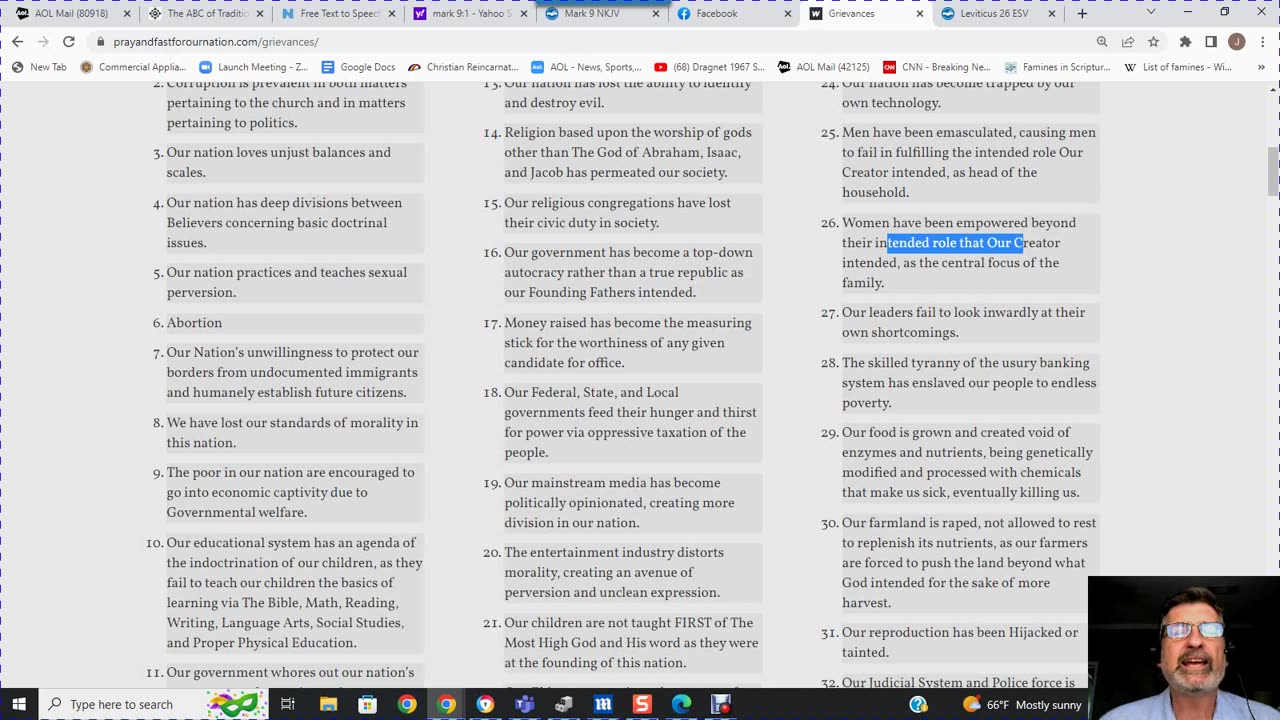This screenshot has height=720, width=1280.
Task: Open Microsoft Teams from the taskbar
Action: coord(524,704)
